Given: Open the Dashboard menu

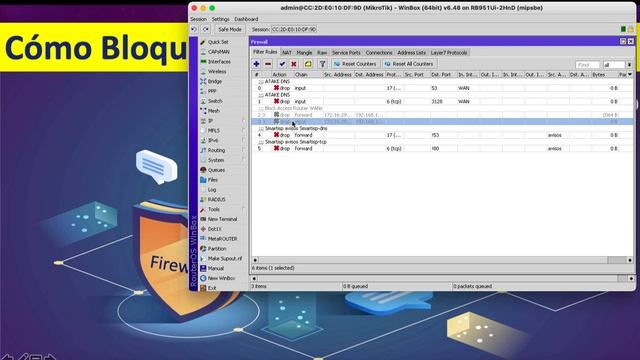Looking at the screenshot, I should pyautogui.click(x=246, y=19).
